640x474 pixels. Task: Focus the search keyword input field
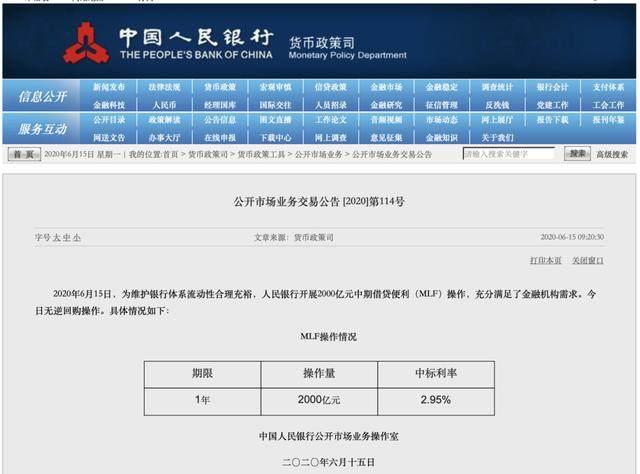pos(509,154)
